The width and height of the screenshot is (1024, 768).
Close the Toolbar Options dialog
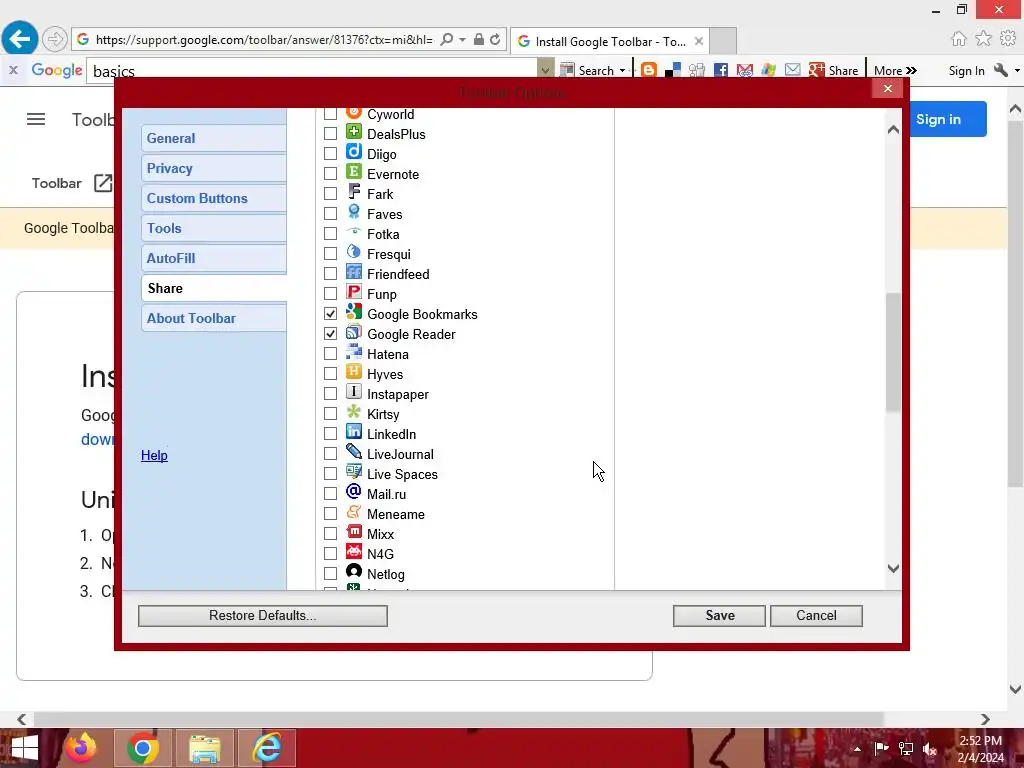coord(887,89)
